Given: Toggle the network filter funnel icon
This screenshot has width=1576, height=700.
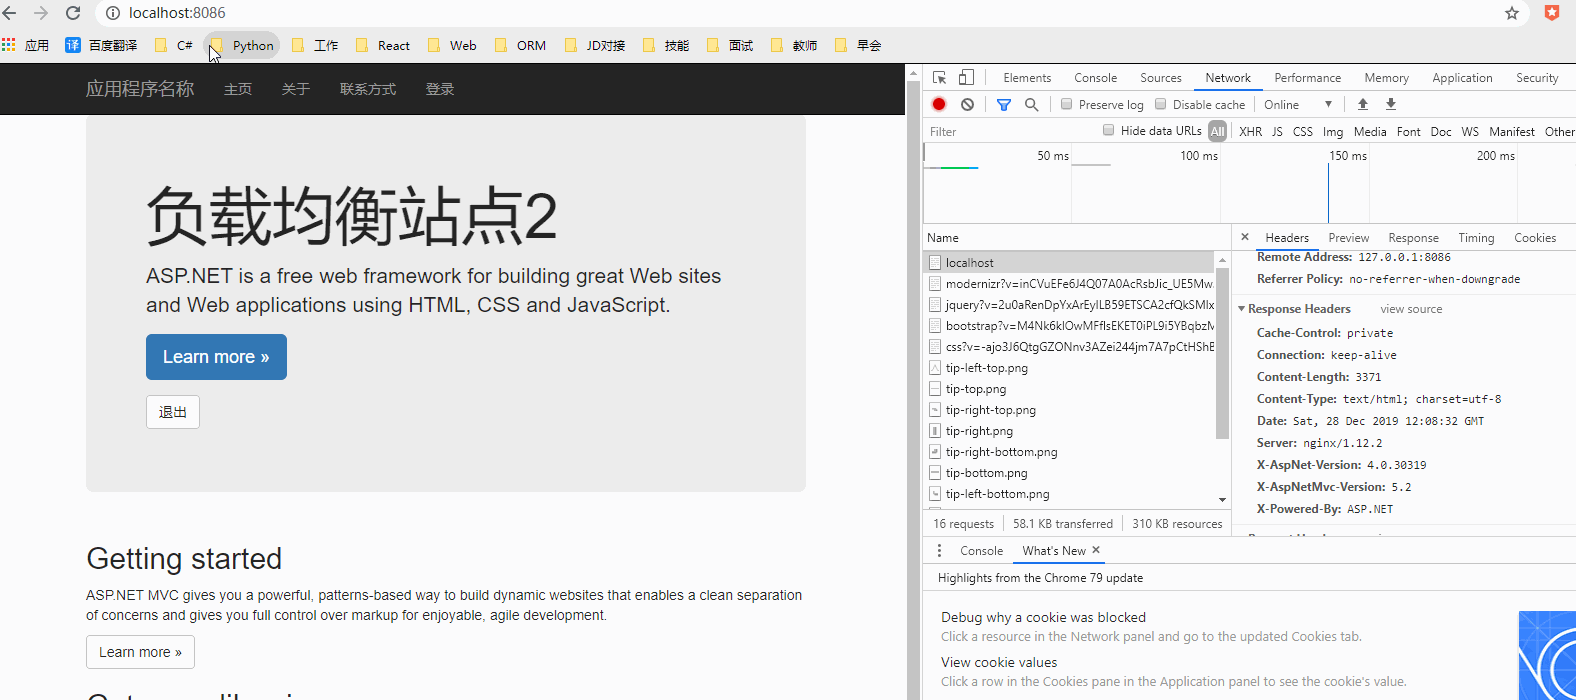Looking at the screenshot, I should click(1004, 105).
